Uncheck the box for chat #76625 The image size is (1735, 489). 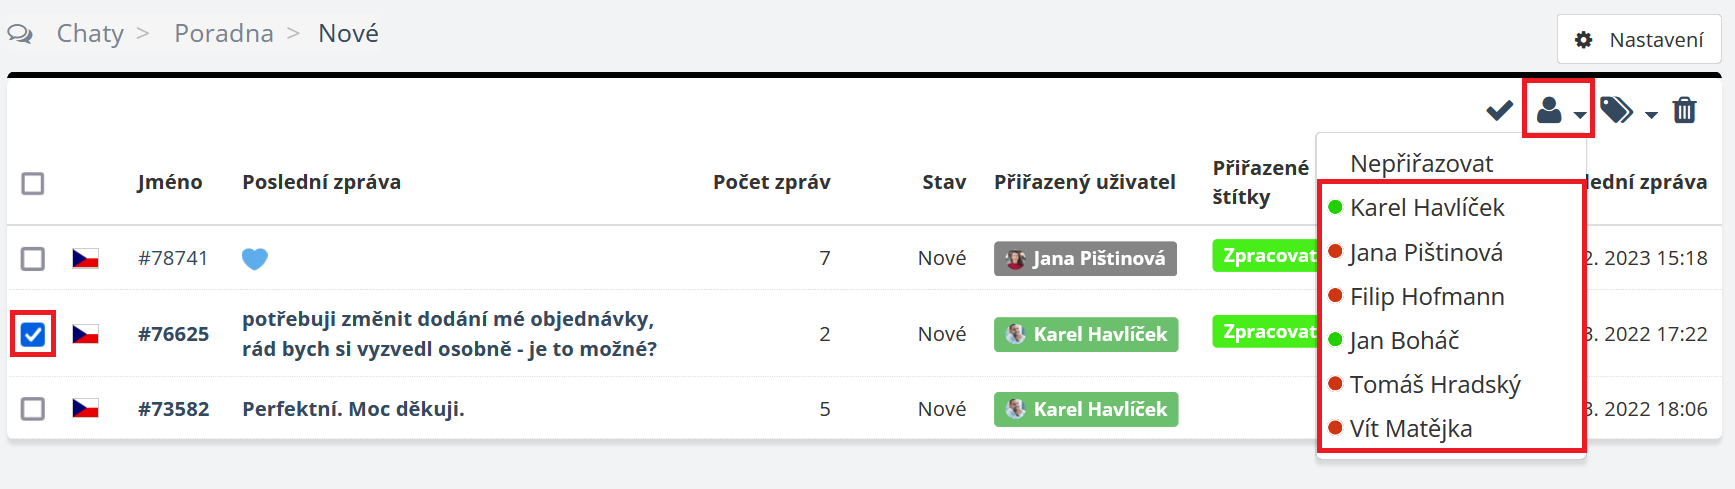tap(33, 334)
